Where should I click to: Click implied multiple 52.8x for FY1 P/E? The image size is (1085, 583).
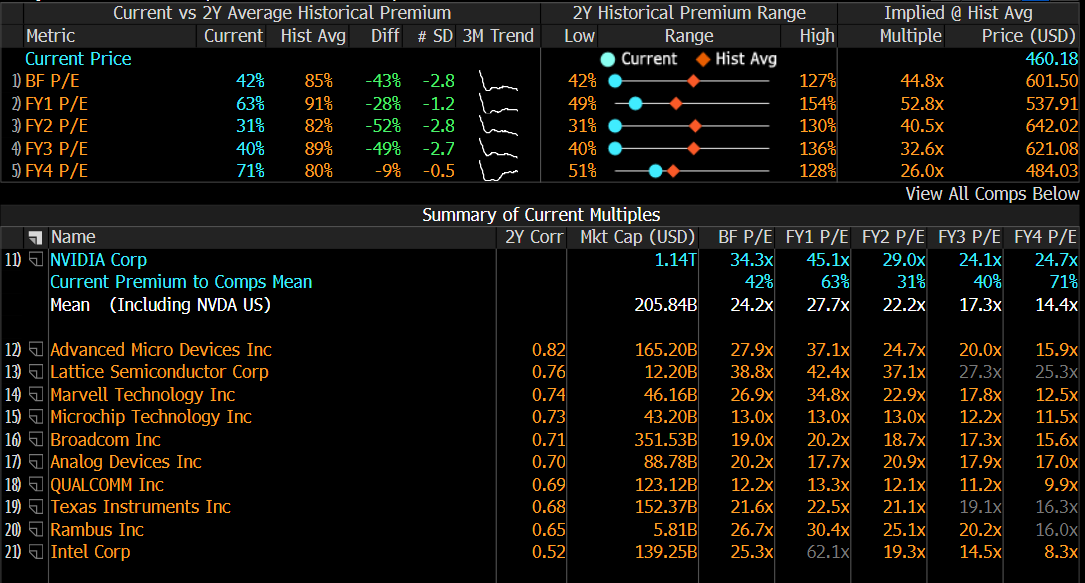[922, 104]
